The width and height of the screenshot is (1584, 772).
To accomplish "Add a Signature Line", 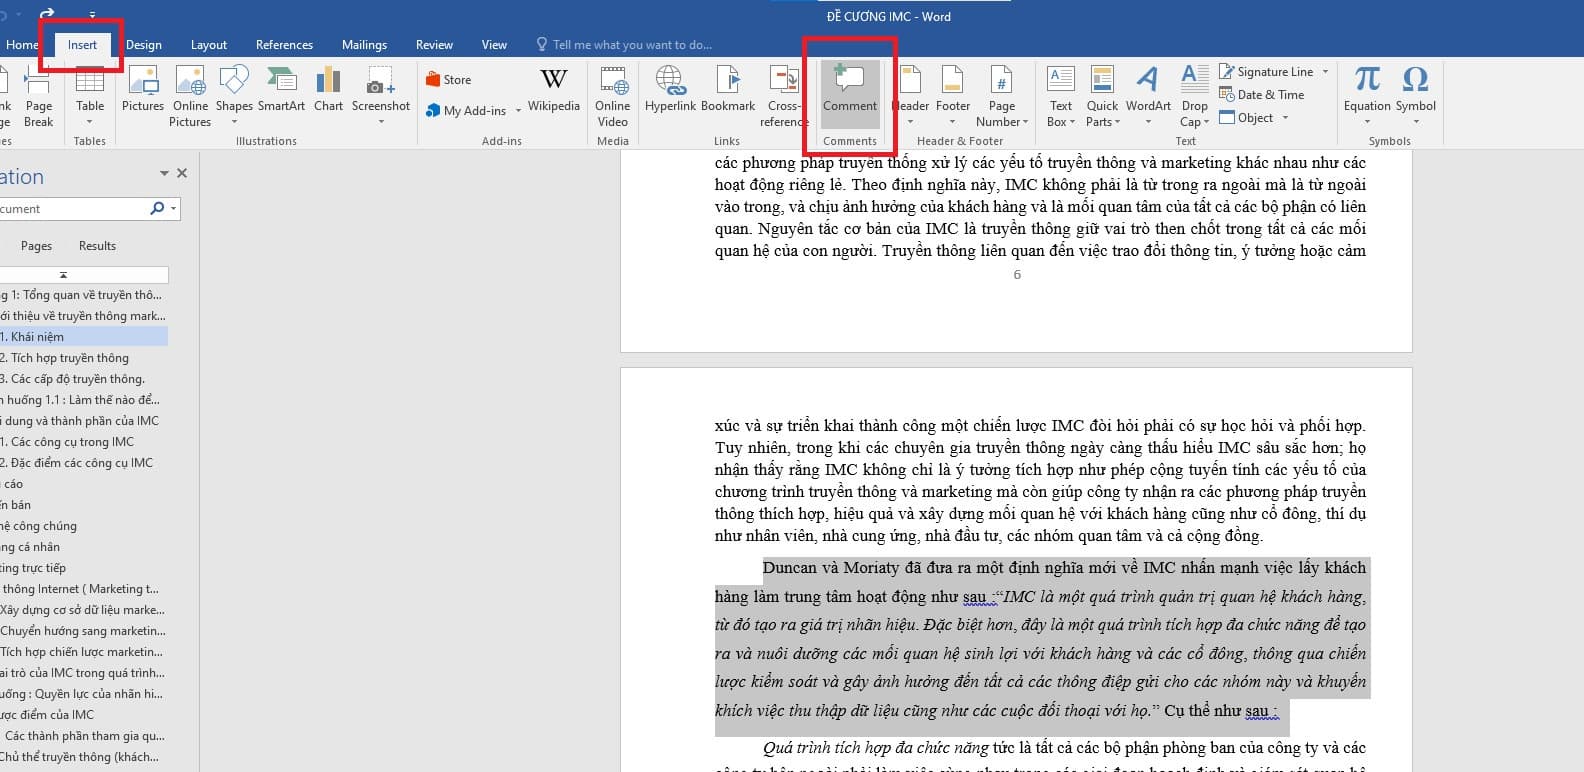I will [1266, 72].
